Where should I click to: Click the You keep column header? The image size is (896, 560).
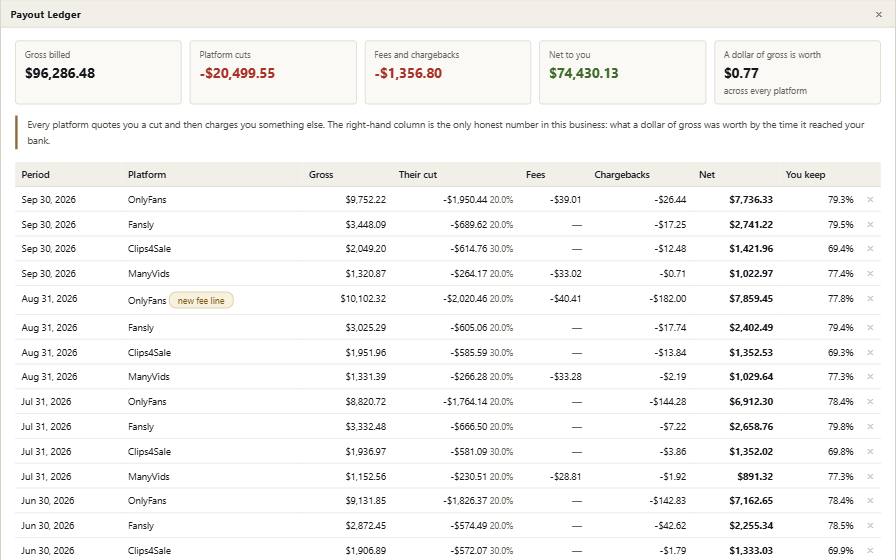coord(805,175)
